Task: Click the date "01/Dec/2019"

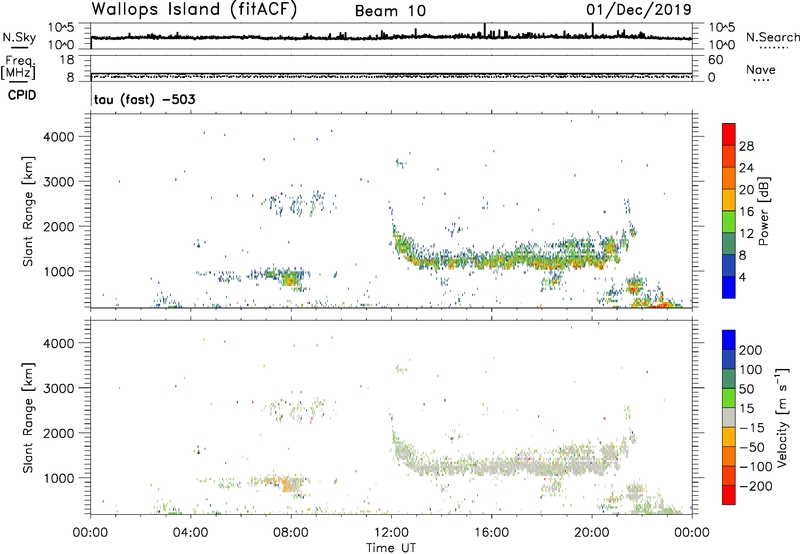Action: click(x=638, y=10)
